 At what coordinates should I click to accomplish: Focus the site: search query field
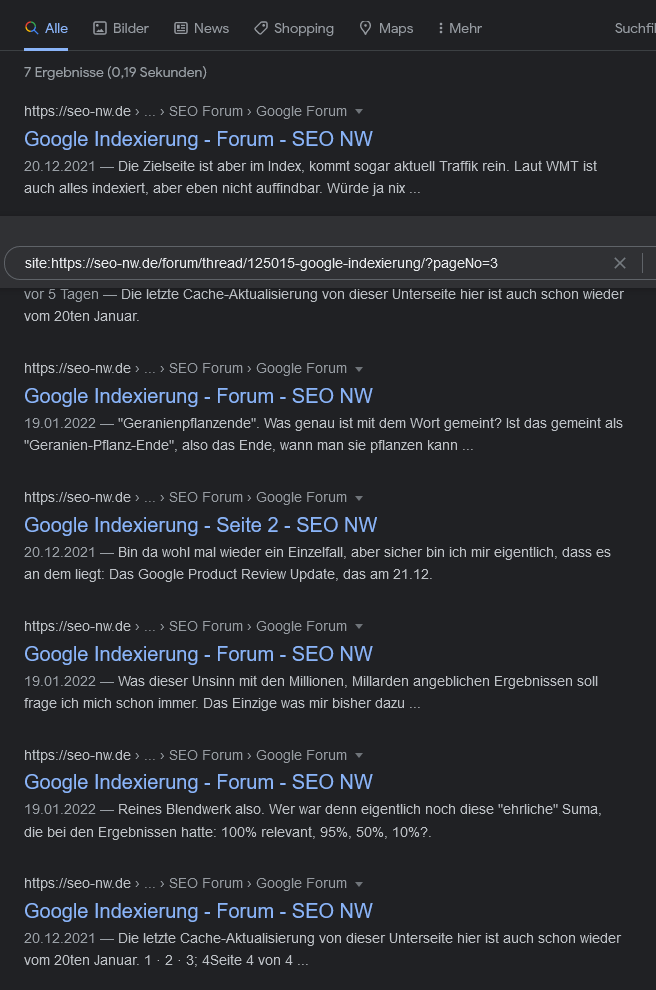click(300, 263)
